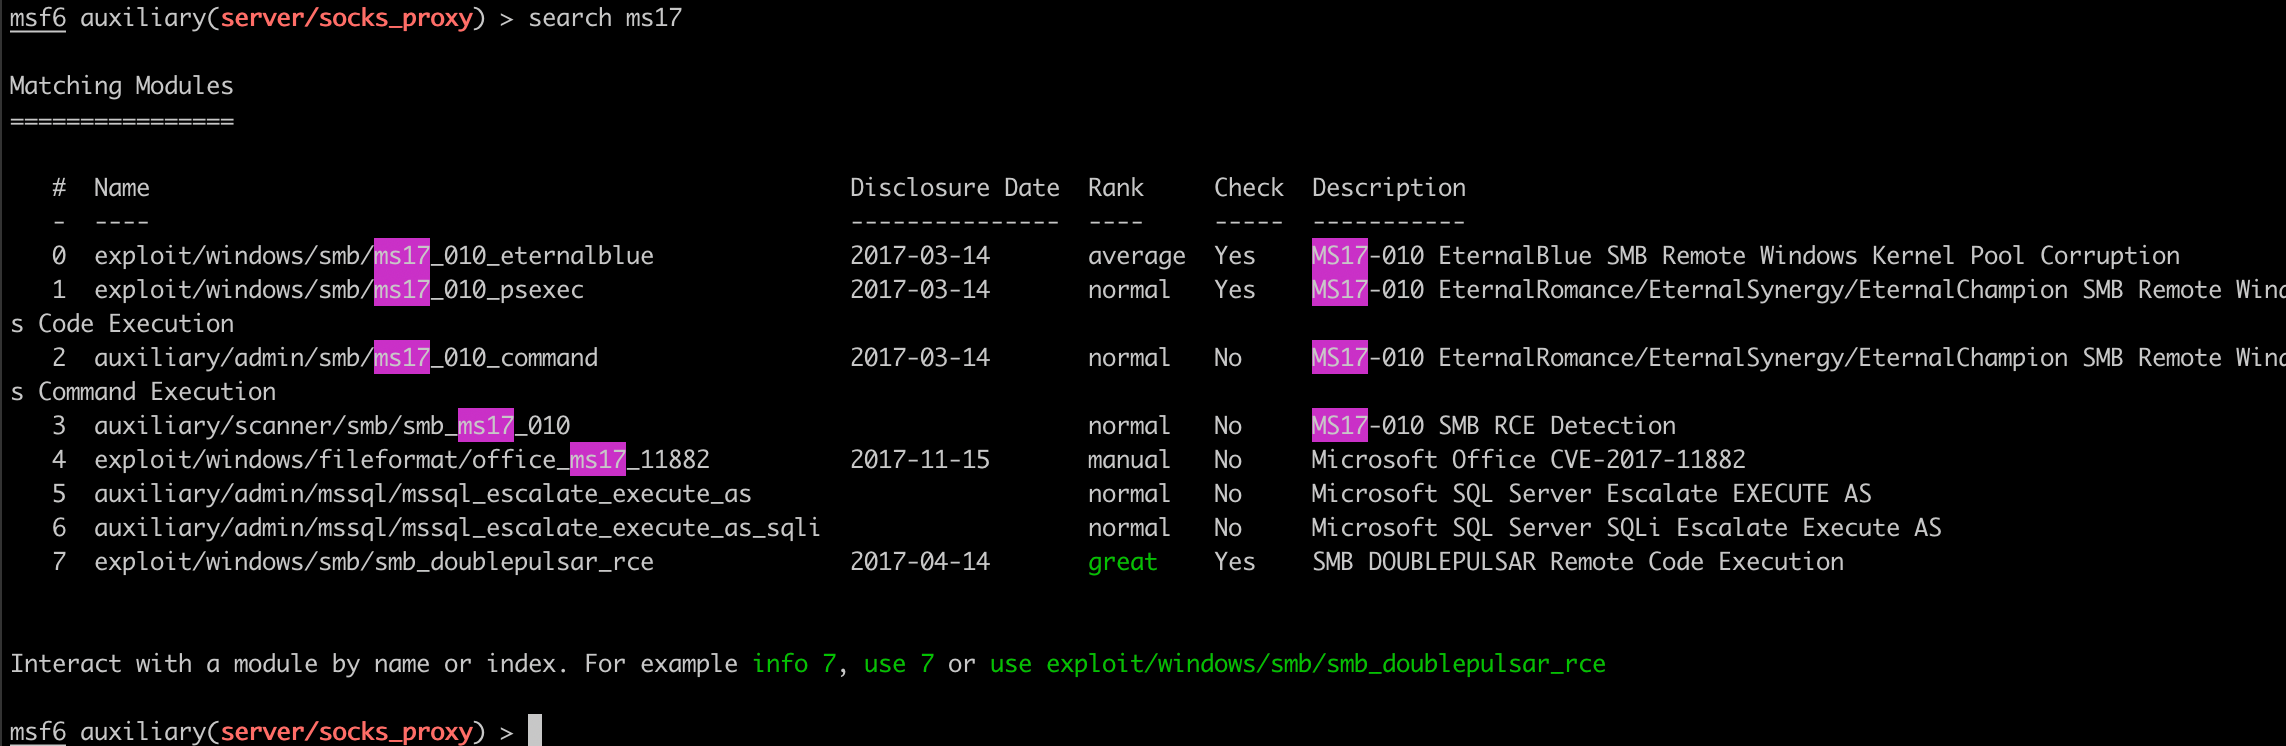This screenshot has width=2286, height=746.
Task: Select the 'Matching Modules' heading text
Action: (121, 86)
